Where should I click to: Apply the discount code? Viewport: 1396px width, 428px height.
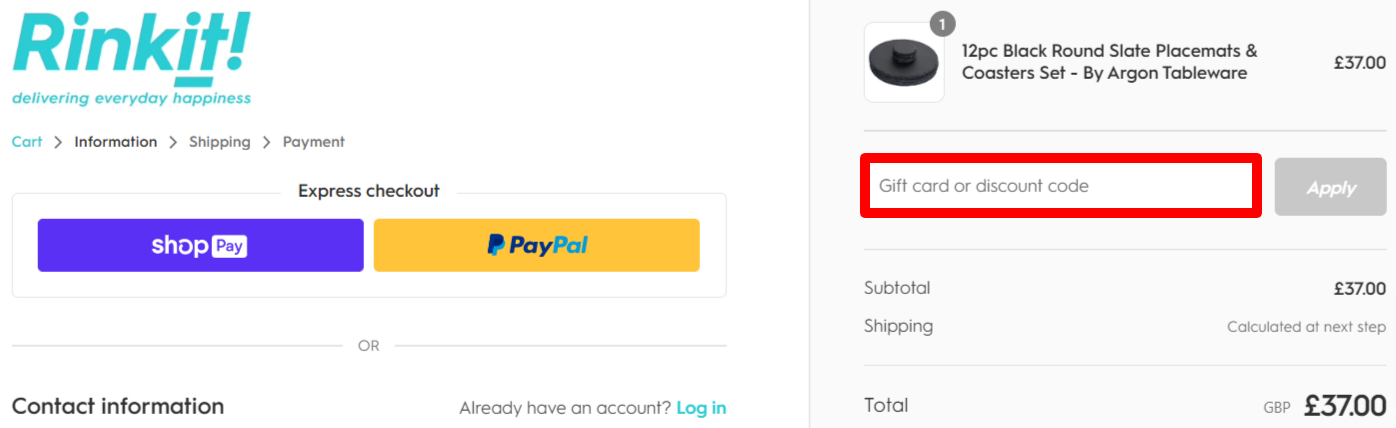tap(1331, 187)
